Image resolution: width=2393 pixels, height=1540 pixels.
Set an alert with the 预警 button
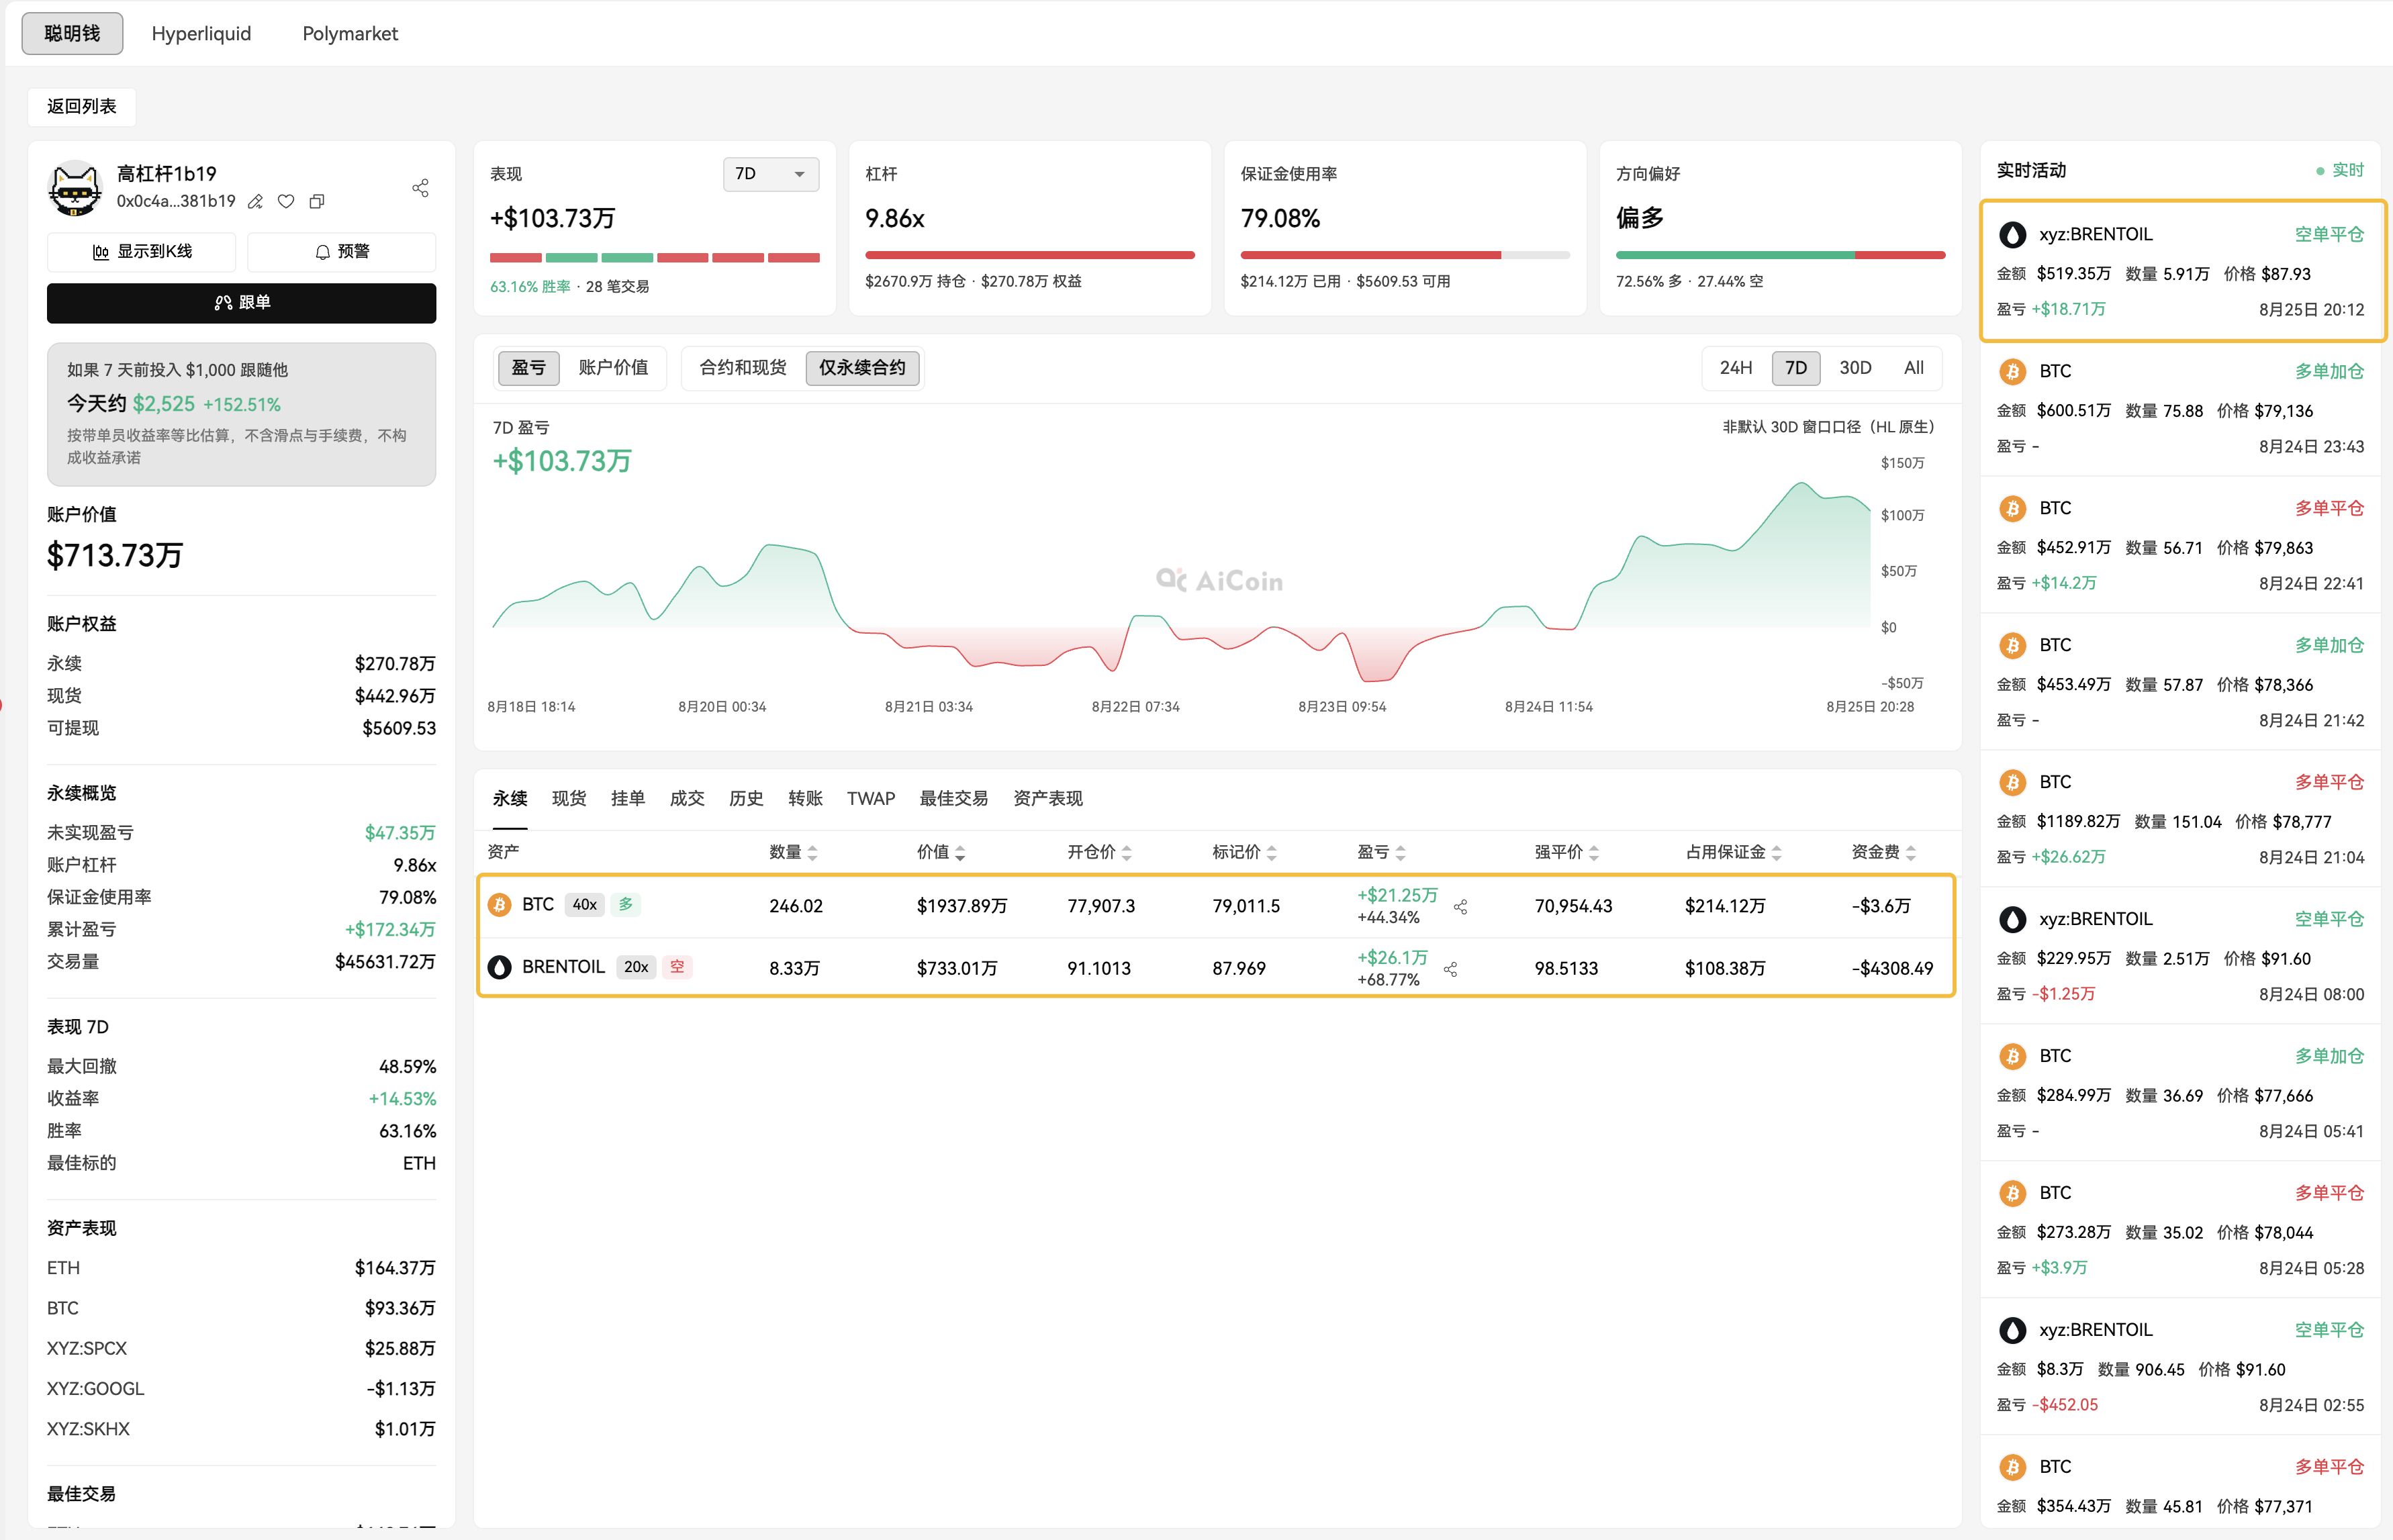[341, 252]
